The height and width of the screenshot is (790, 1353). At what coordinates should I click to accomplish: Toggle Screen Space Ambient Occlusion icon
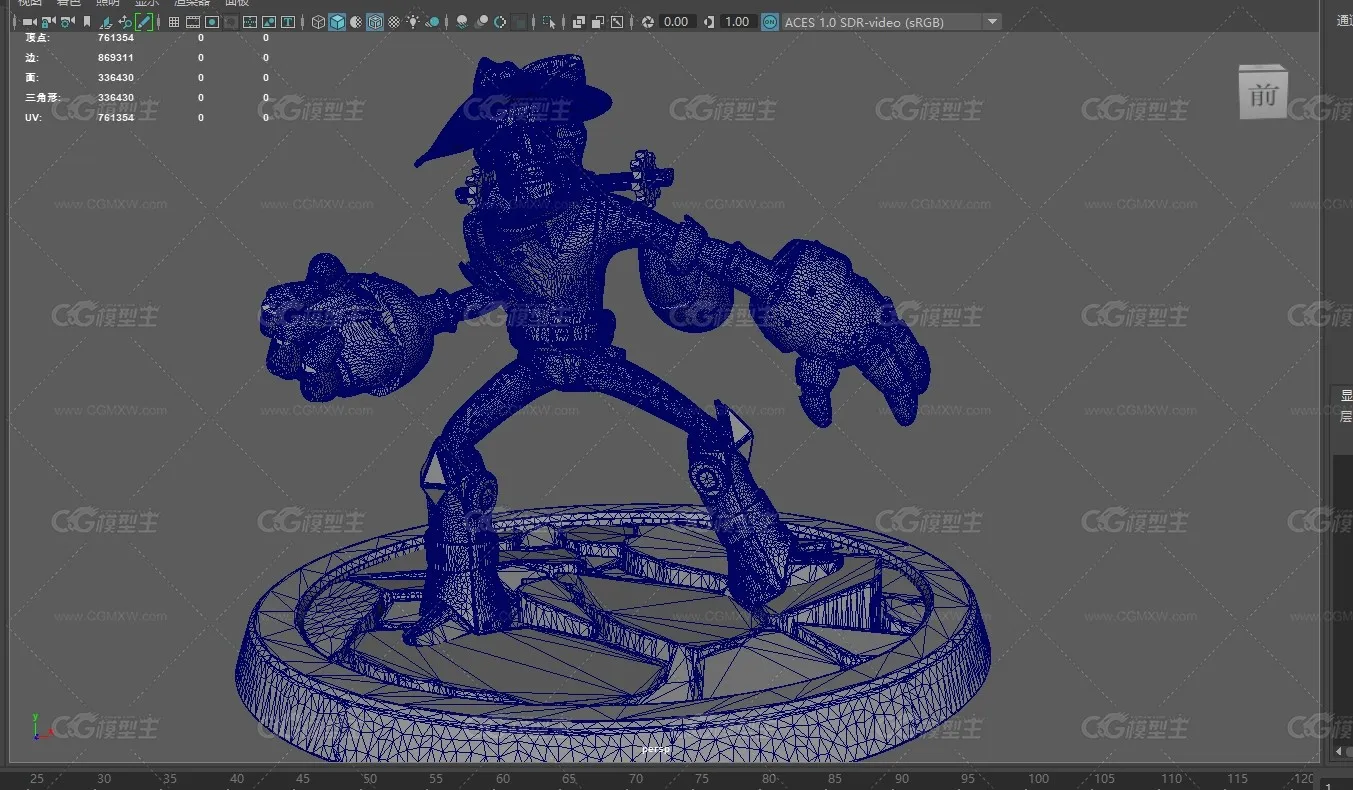tap(462, 22)
